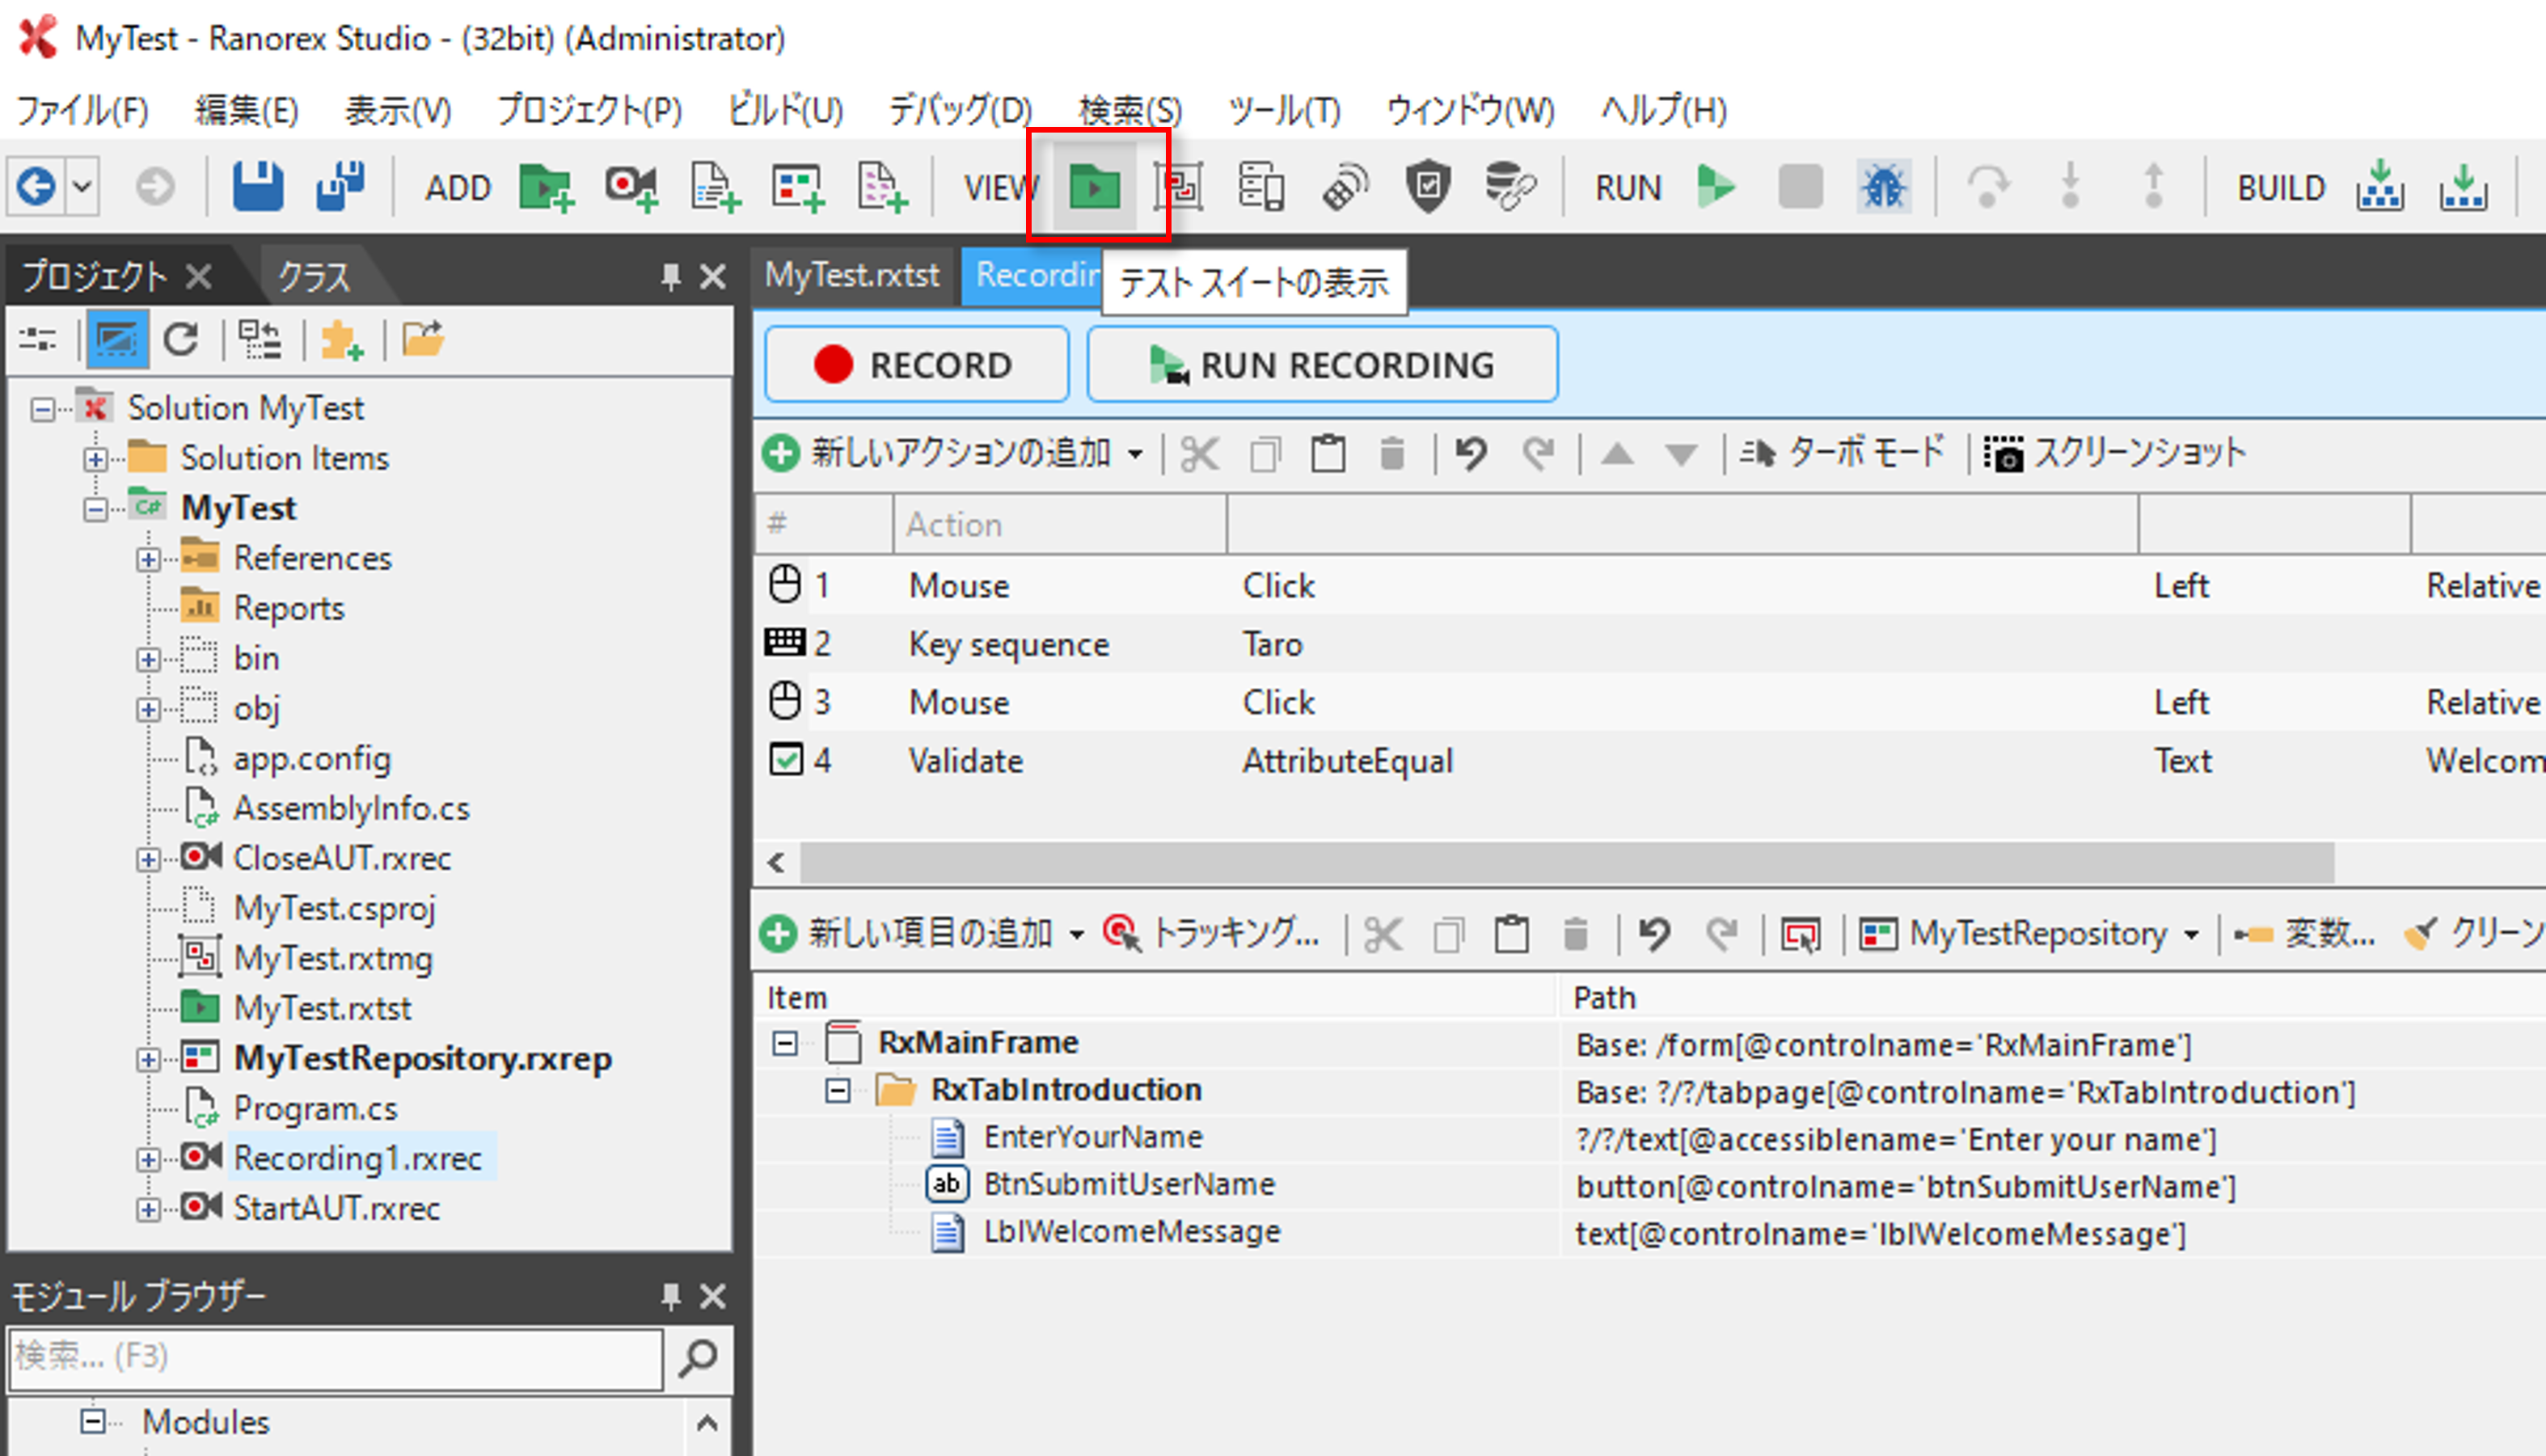Collapse the RxMainFrame repository node

coord(785,1043)
